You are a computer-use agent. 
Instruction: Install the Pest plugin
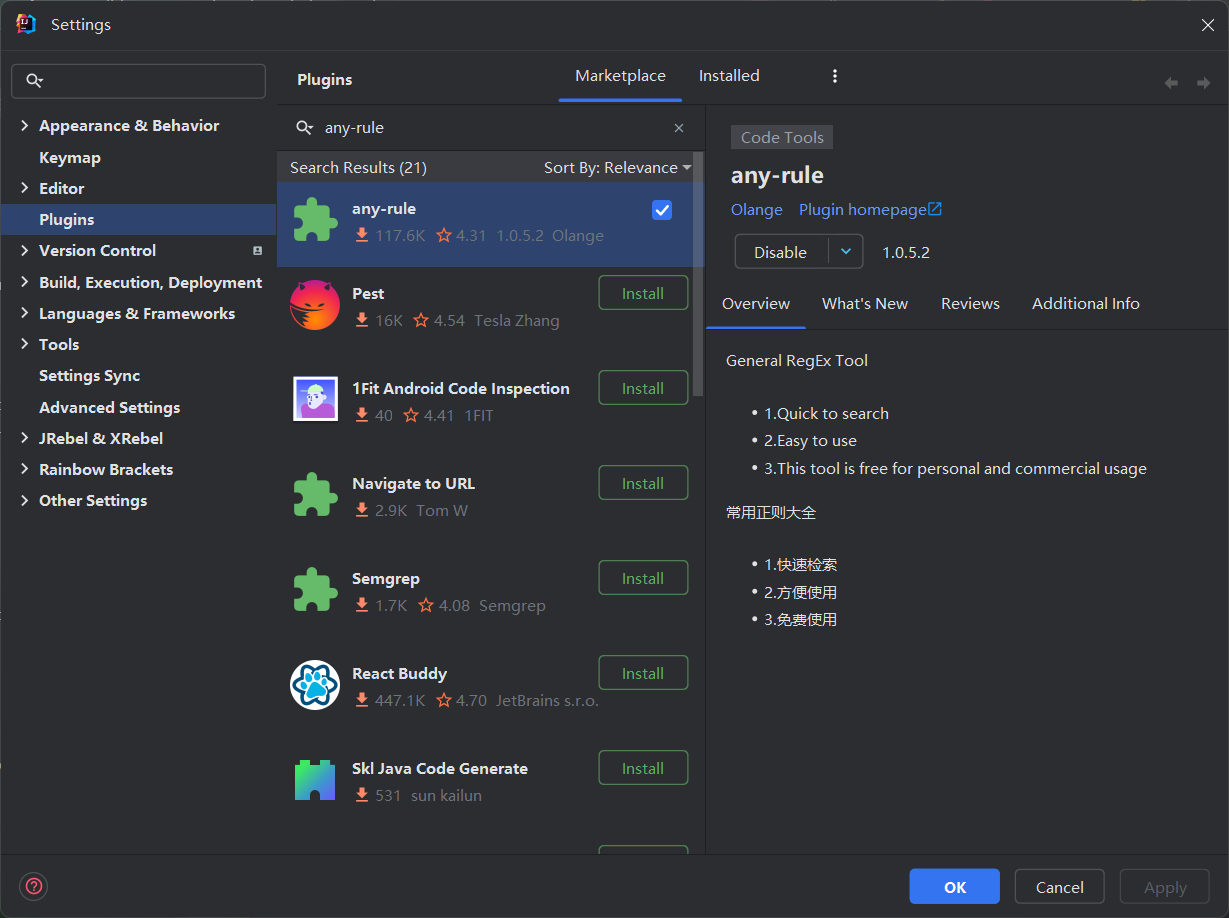(x=643, y=293)
